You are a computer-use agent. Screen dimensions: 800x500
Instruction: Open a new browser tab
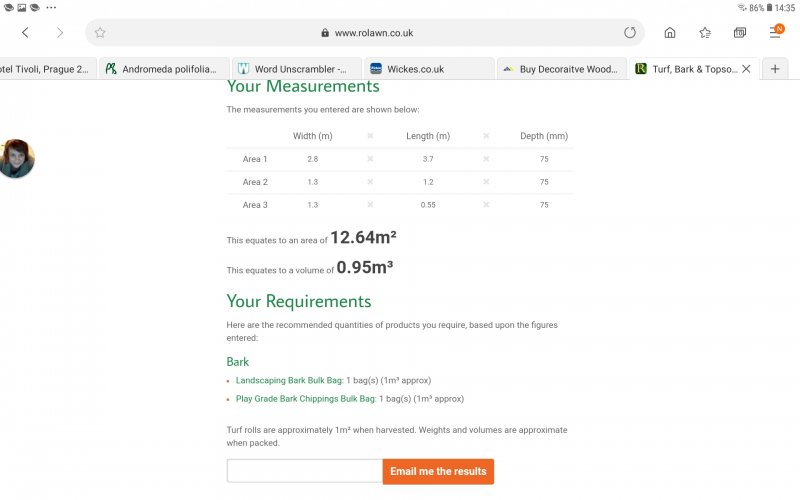[x=775, y=69]
